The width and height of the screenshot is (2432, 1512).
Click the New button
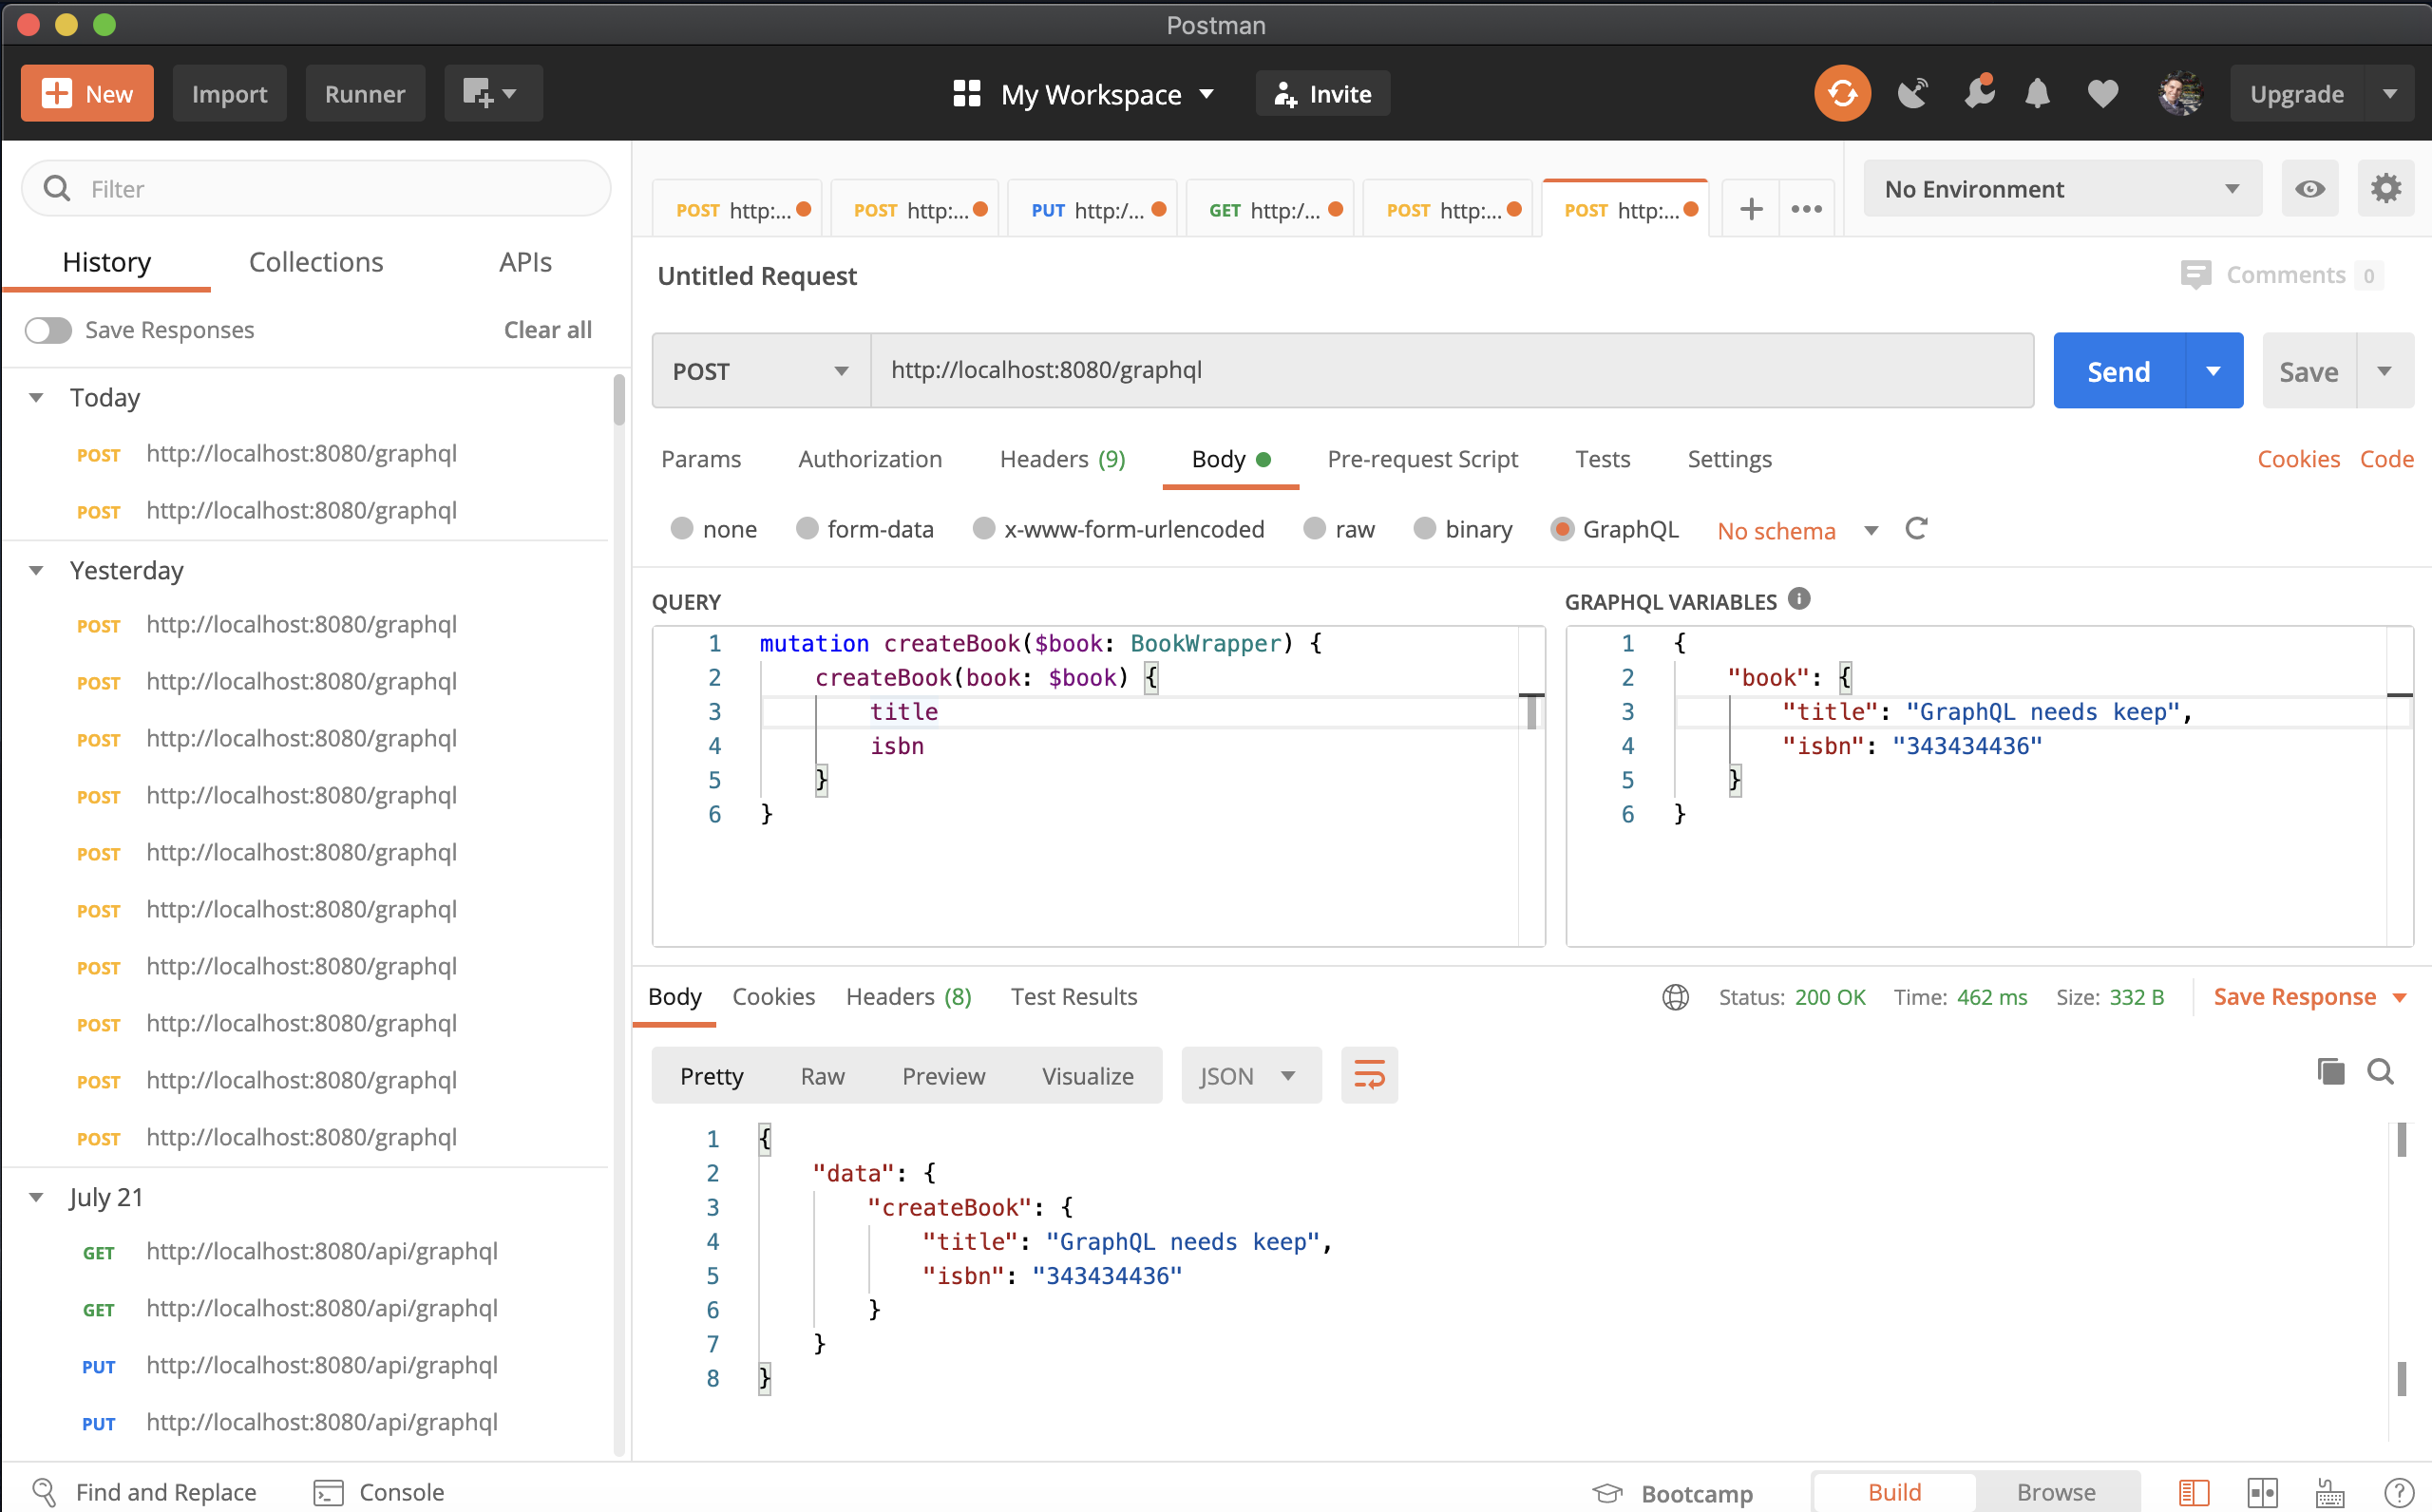point(87,94)
